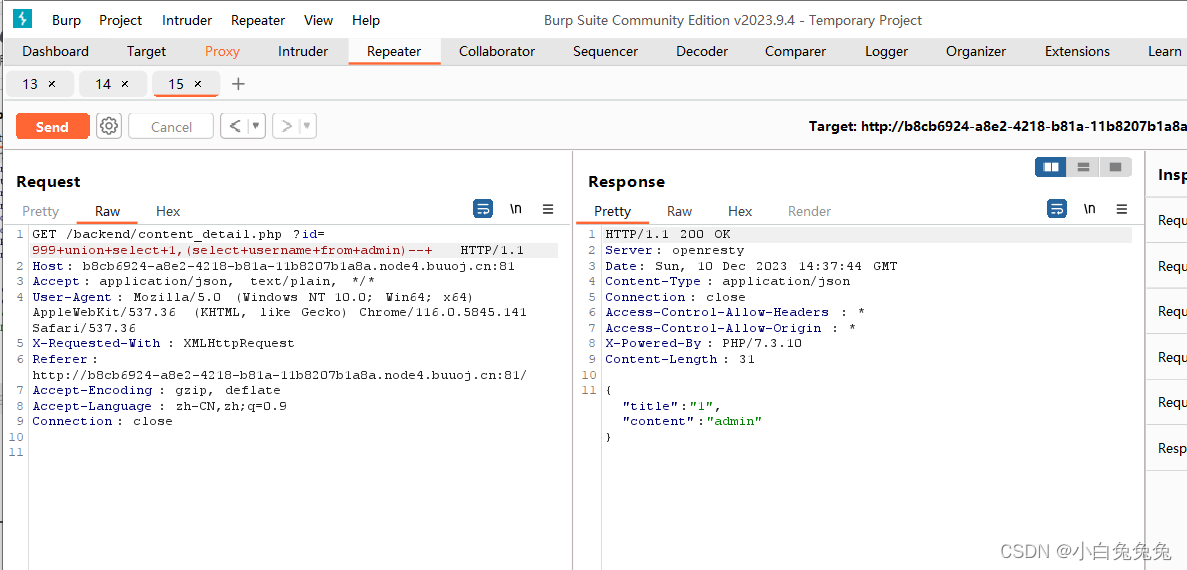Toggle word wrap icon in Response panel
Image resolution: width=1187 pixels, height=570 pixels.
tap(1057, 209)
